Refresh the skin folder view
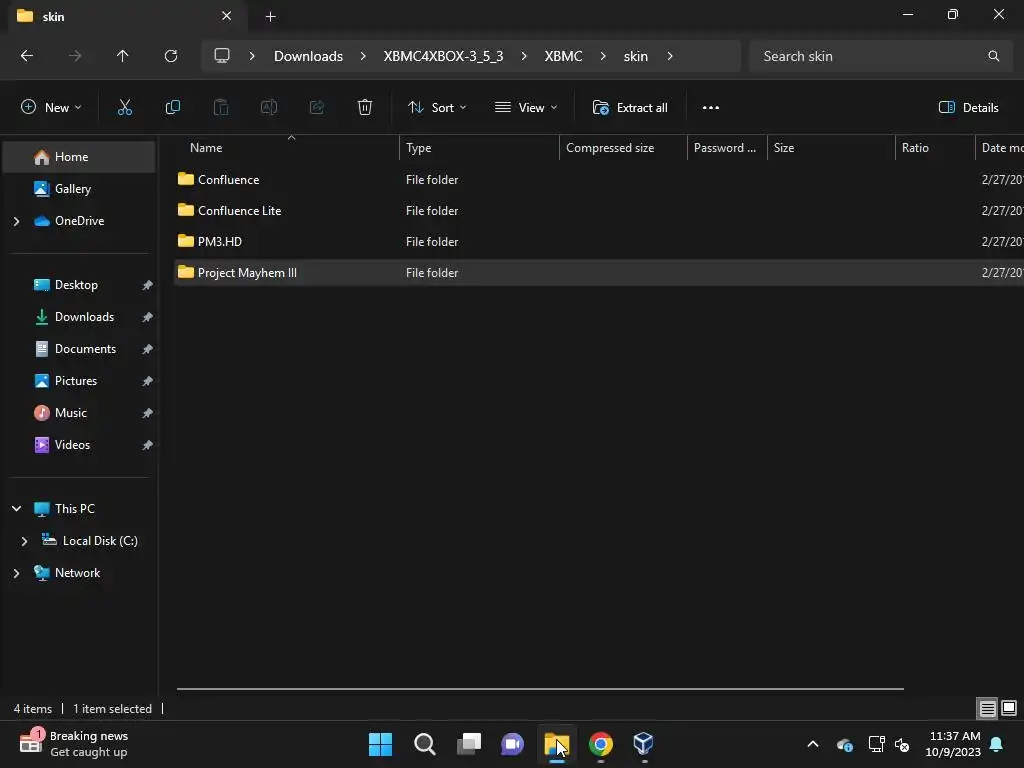1024x768 pixels. tap(171, 56)
